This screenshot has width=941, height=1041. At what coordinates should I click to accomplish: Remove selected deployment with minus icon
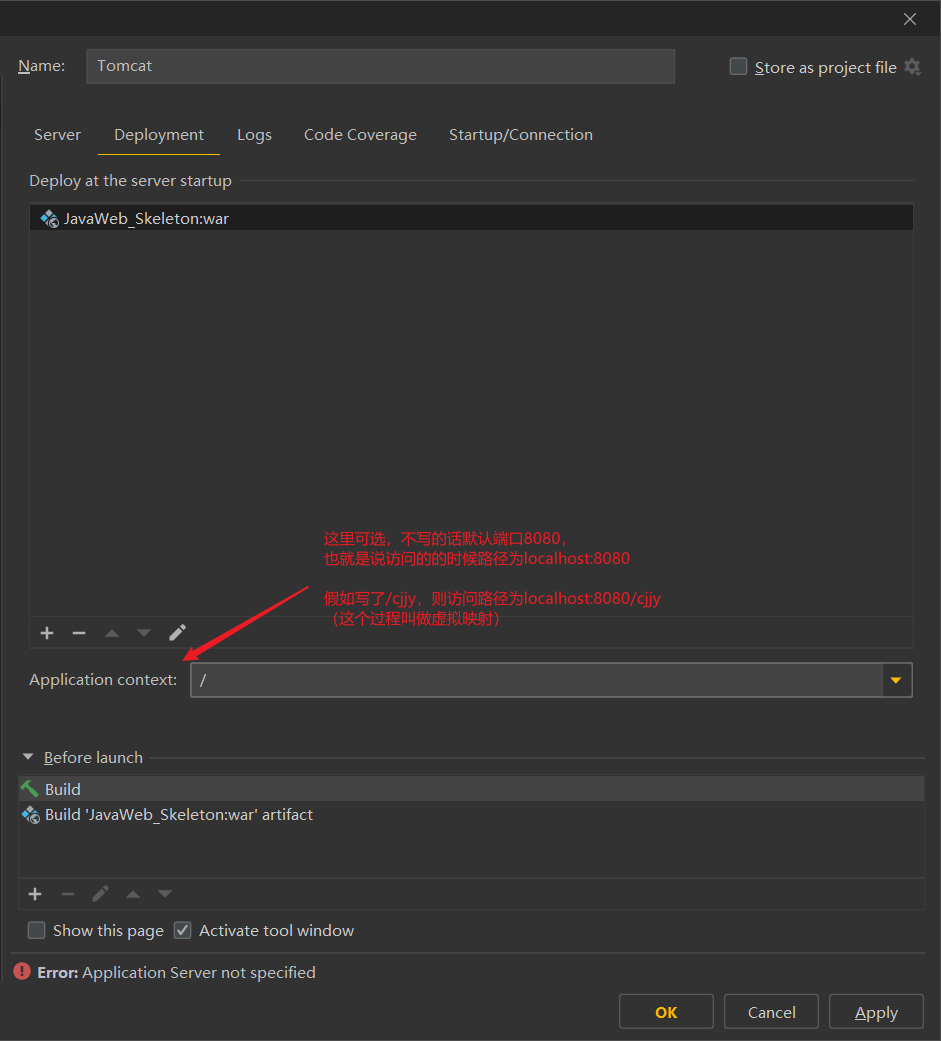click(x=79, y=633)
